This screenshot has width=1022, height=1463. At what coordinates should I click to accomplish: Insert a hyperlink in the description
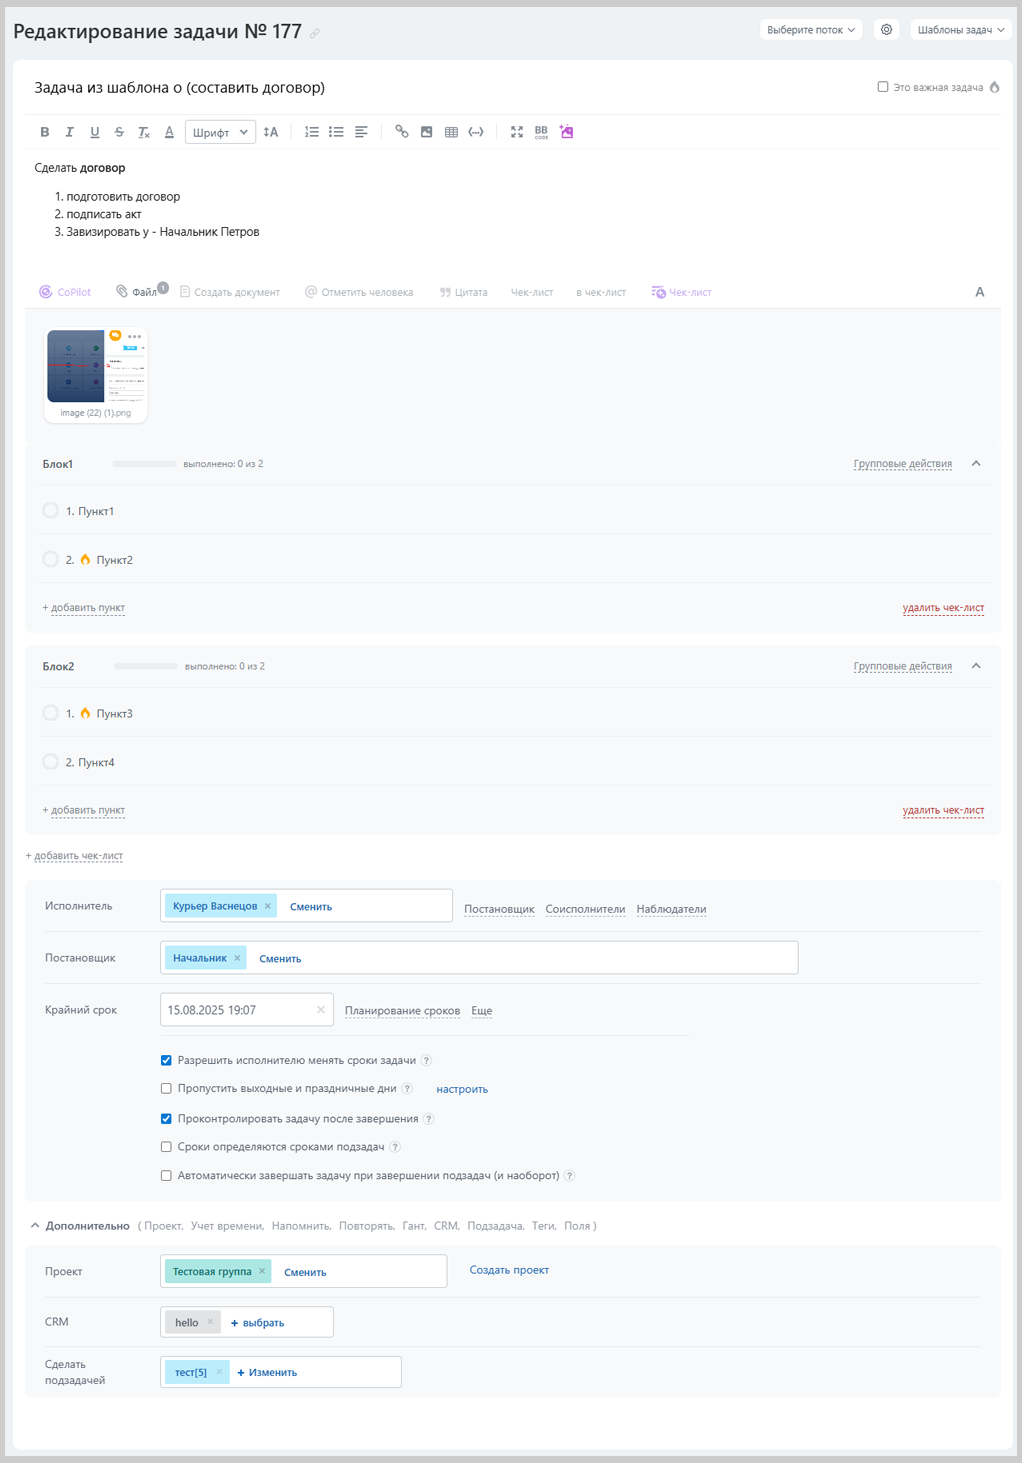(401, 132)
